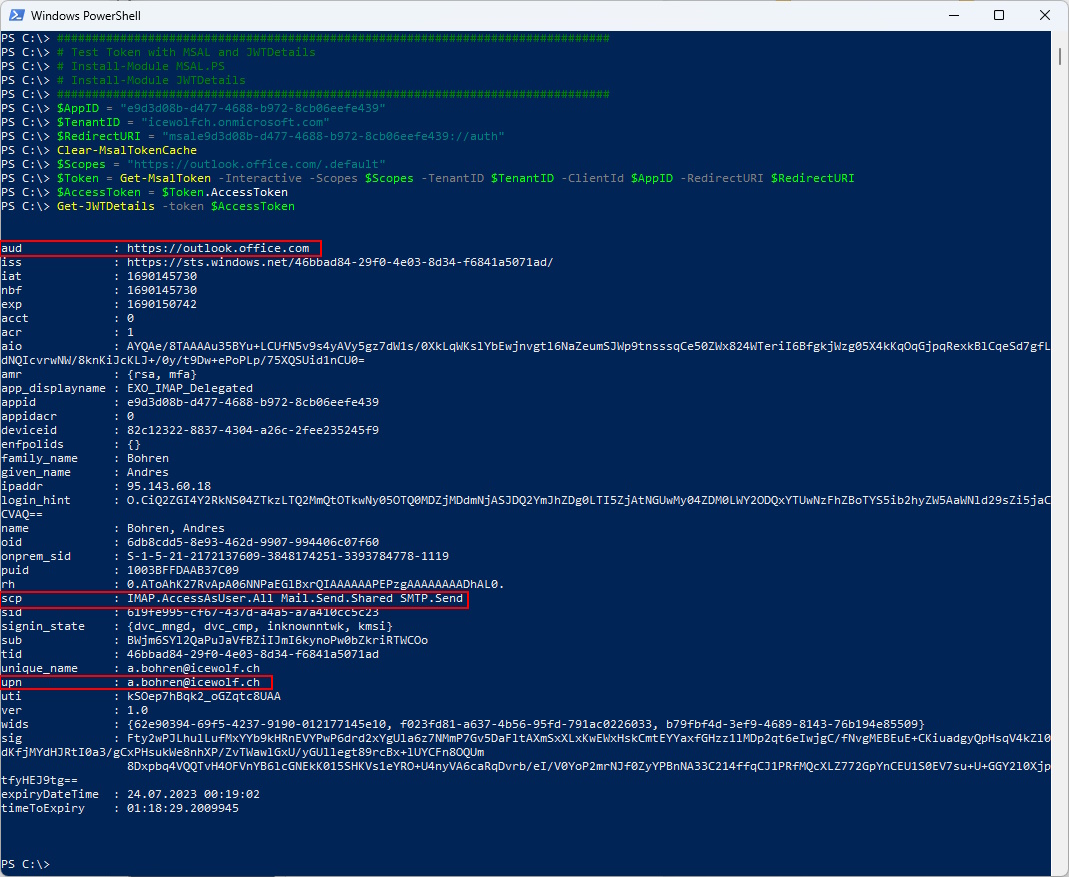Click the $TenantID icewolfch.onmicrosoft.com line
Screen dimensions: 1069x877
(193, 122)
